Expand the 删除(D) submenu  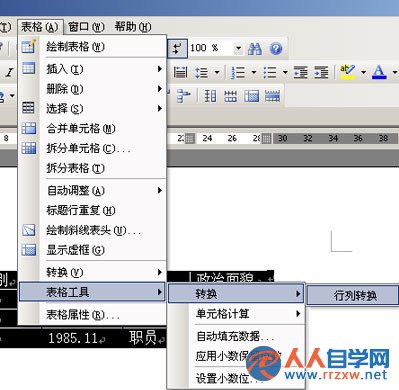coord(92,89)
